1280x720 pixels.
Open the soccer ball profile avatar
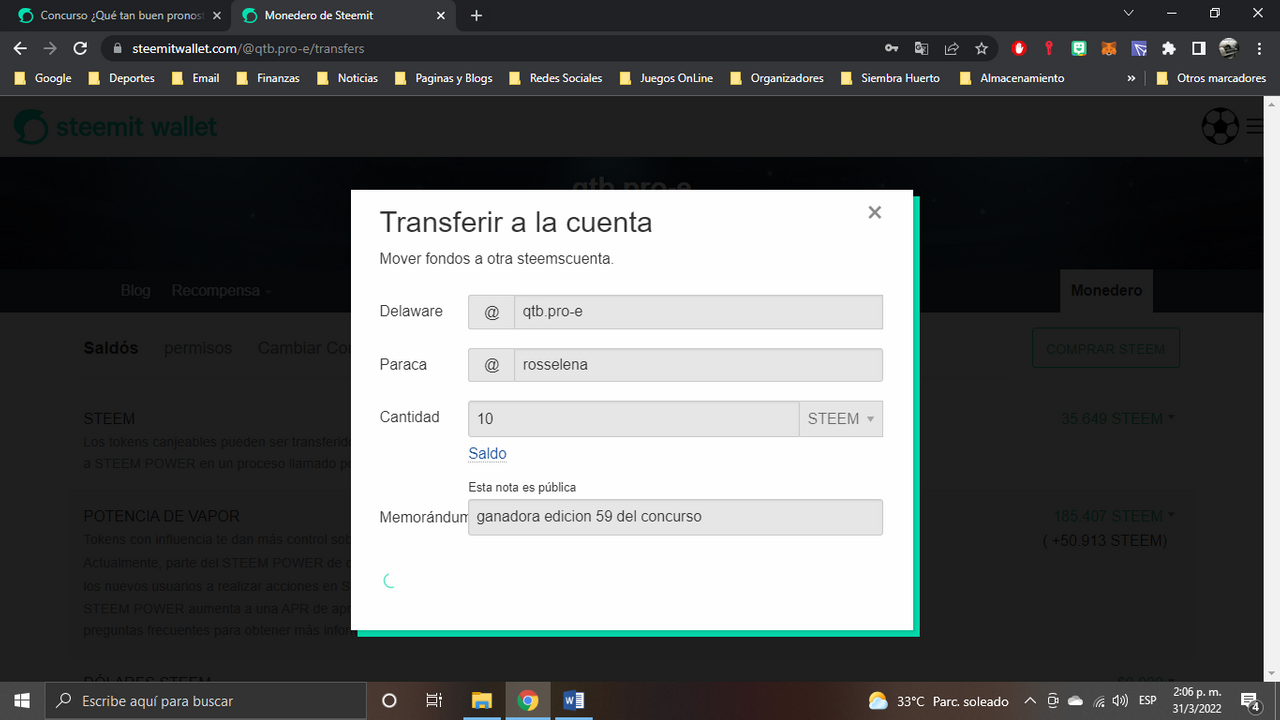tap(1219, 126)
